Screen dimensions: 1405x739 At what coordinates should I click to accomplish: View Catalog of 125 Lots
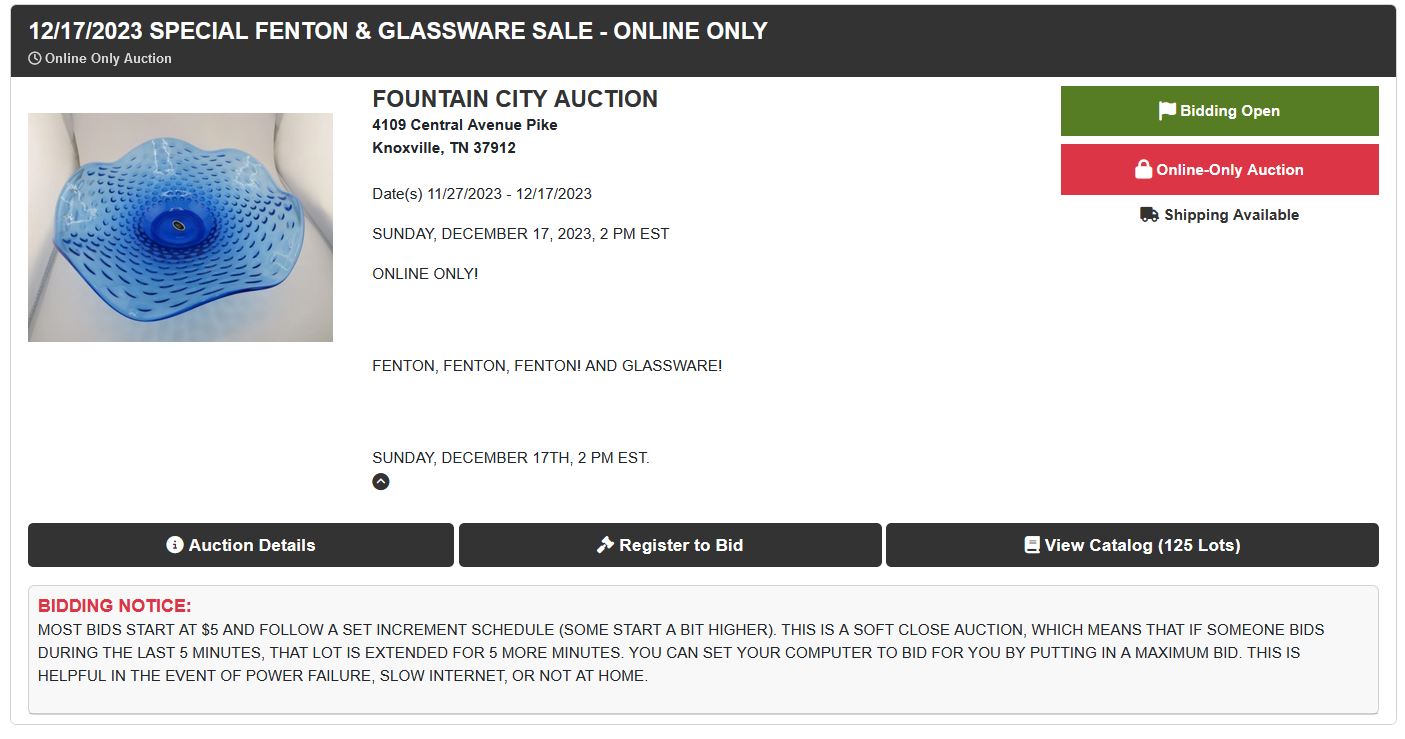pyautogui.click(x=1132, y=545)
